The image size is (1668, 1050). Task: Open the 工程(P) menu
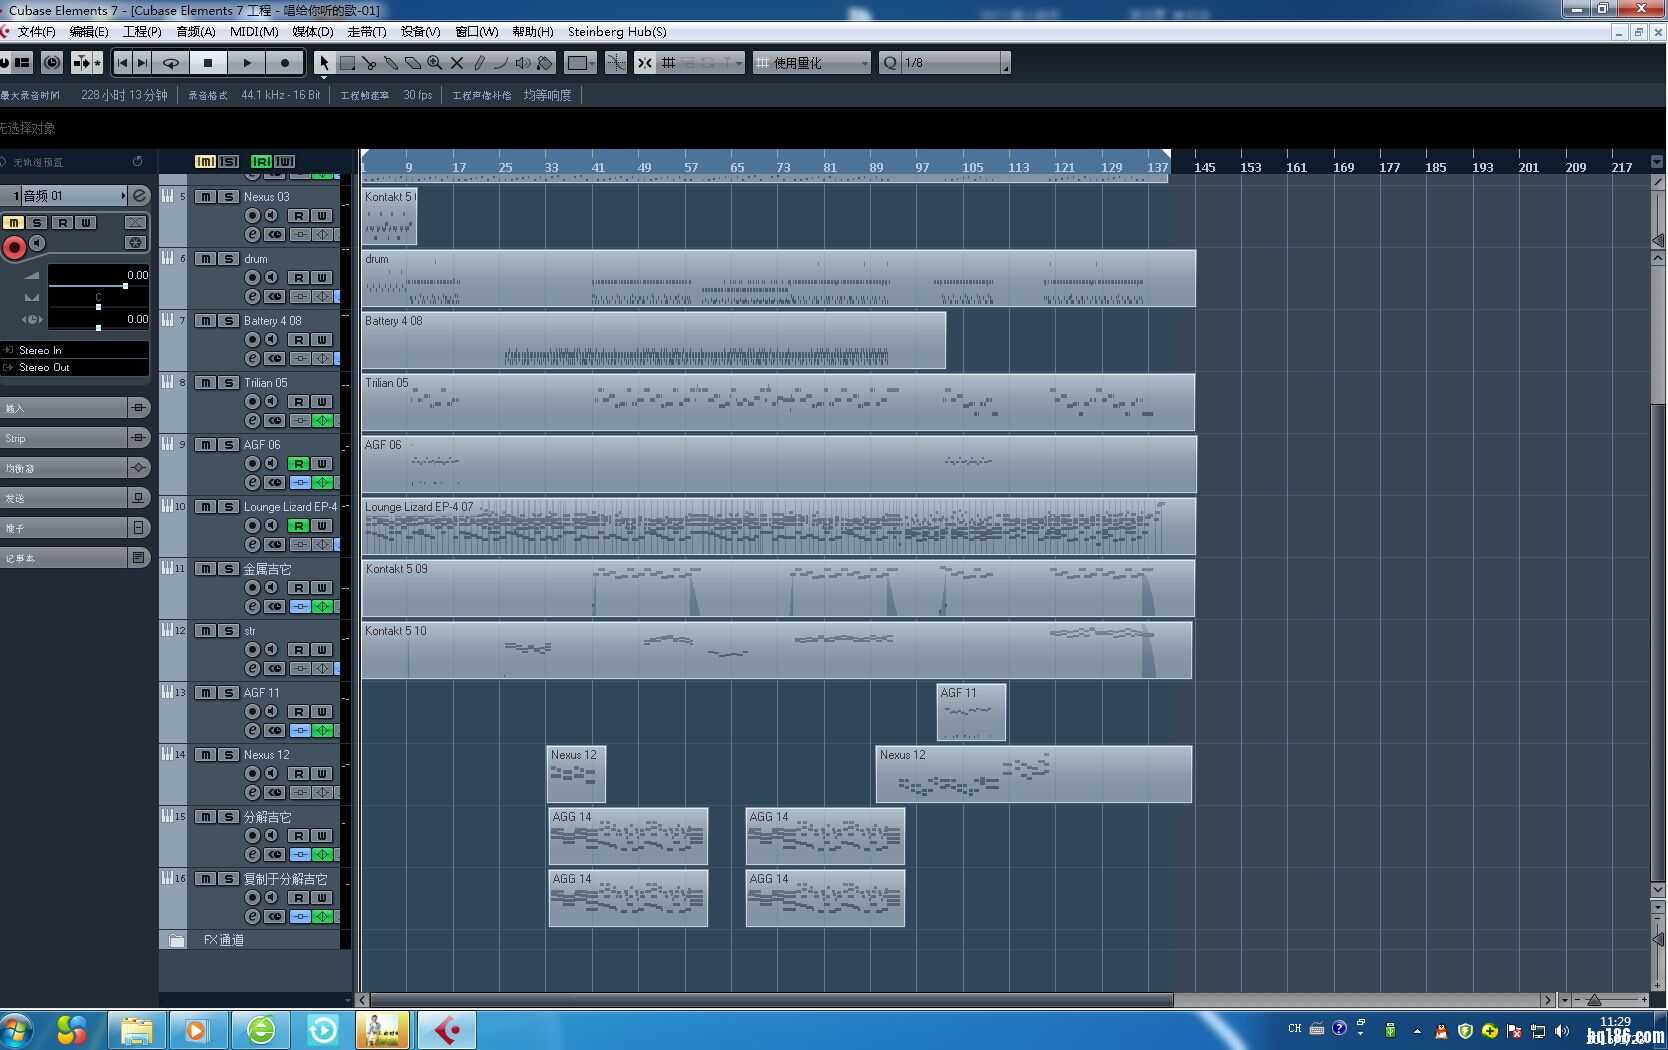click(142, 32)
